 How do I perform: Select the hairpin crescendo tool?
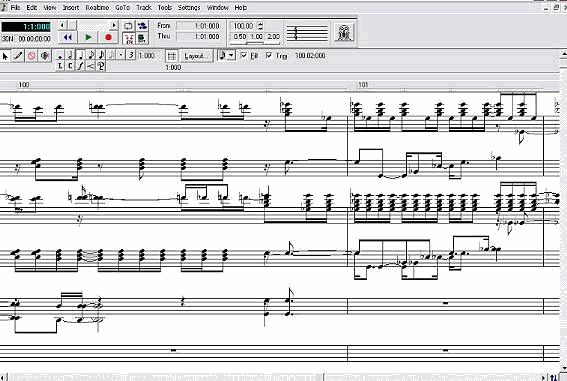point(91,66)
